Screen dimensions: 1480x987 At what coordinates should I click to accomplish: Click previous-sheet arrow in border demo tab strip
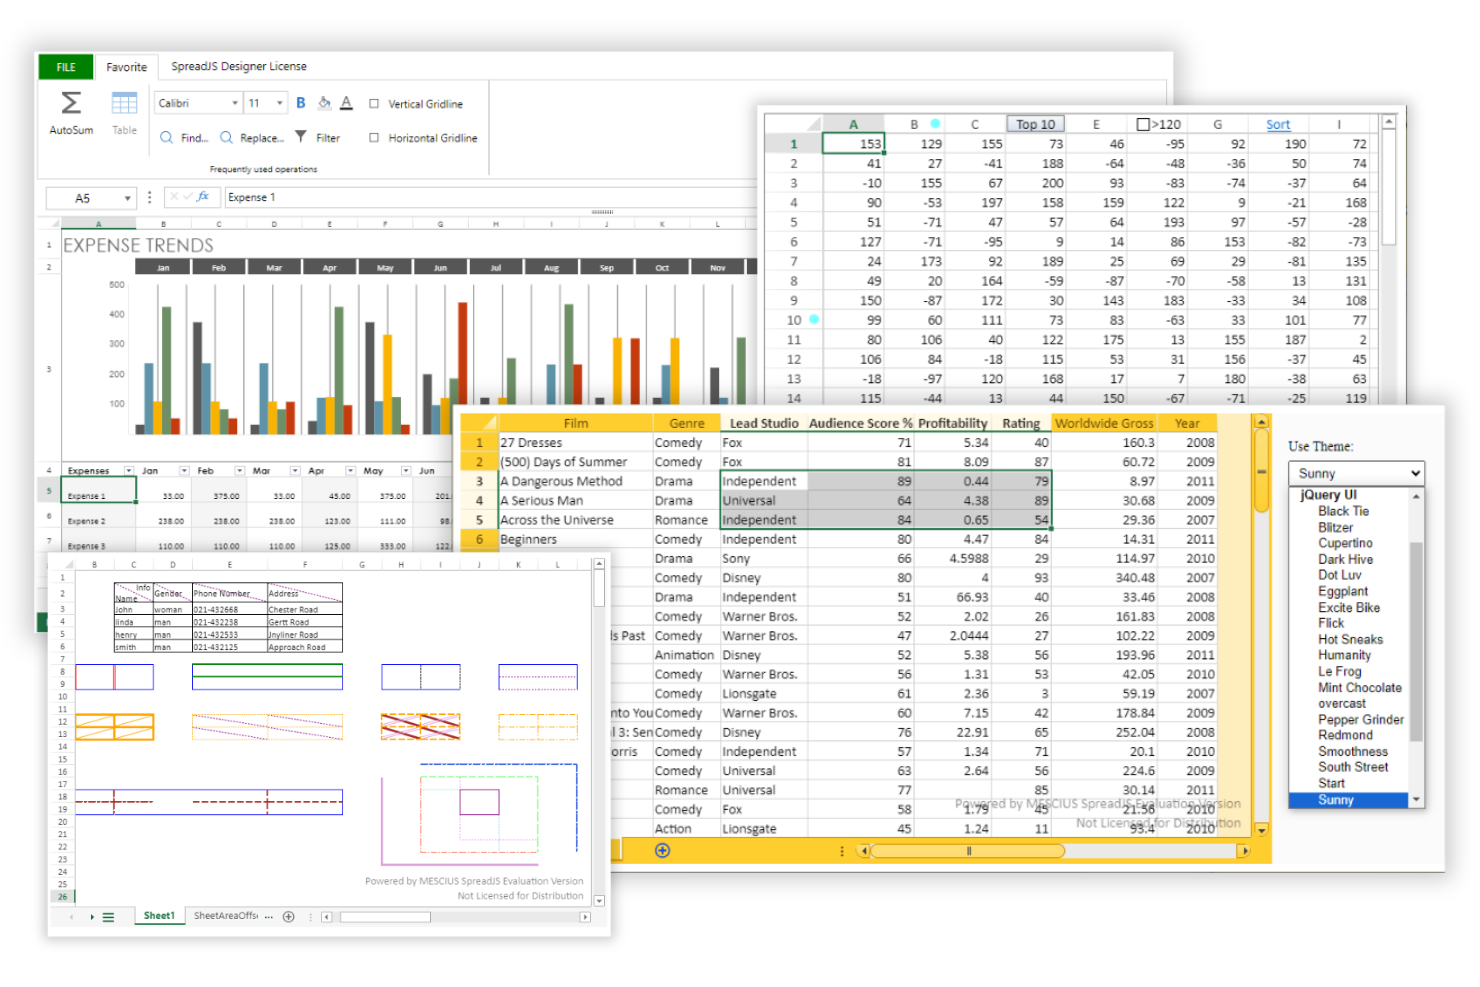(x=71, y=917)
